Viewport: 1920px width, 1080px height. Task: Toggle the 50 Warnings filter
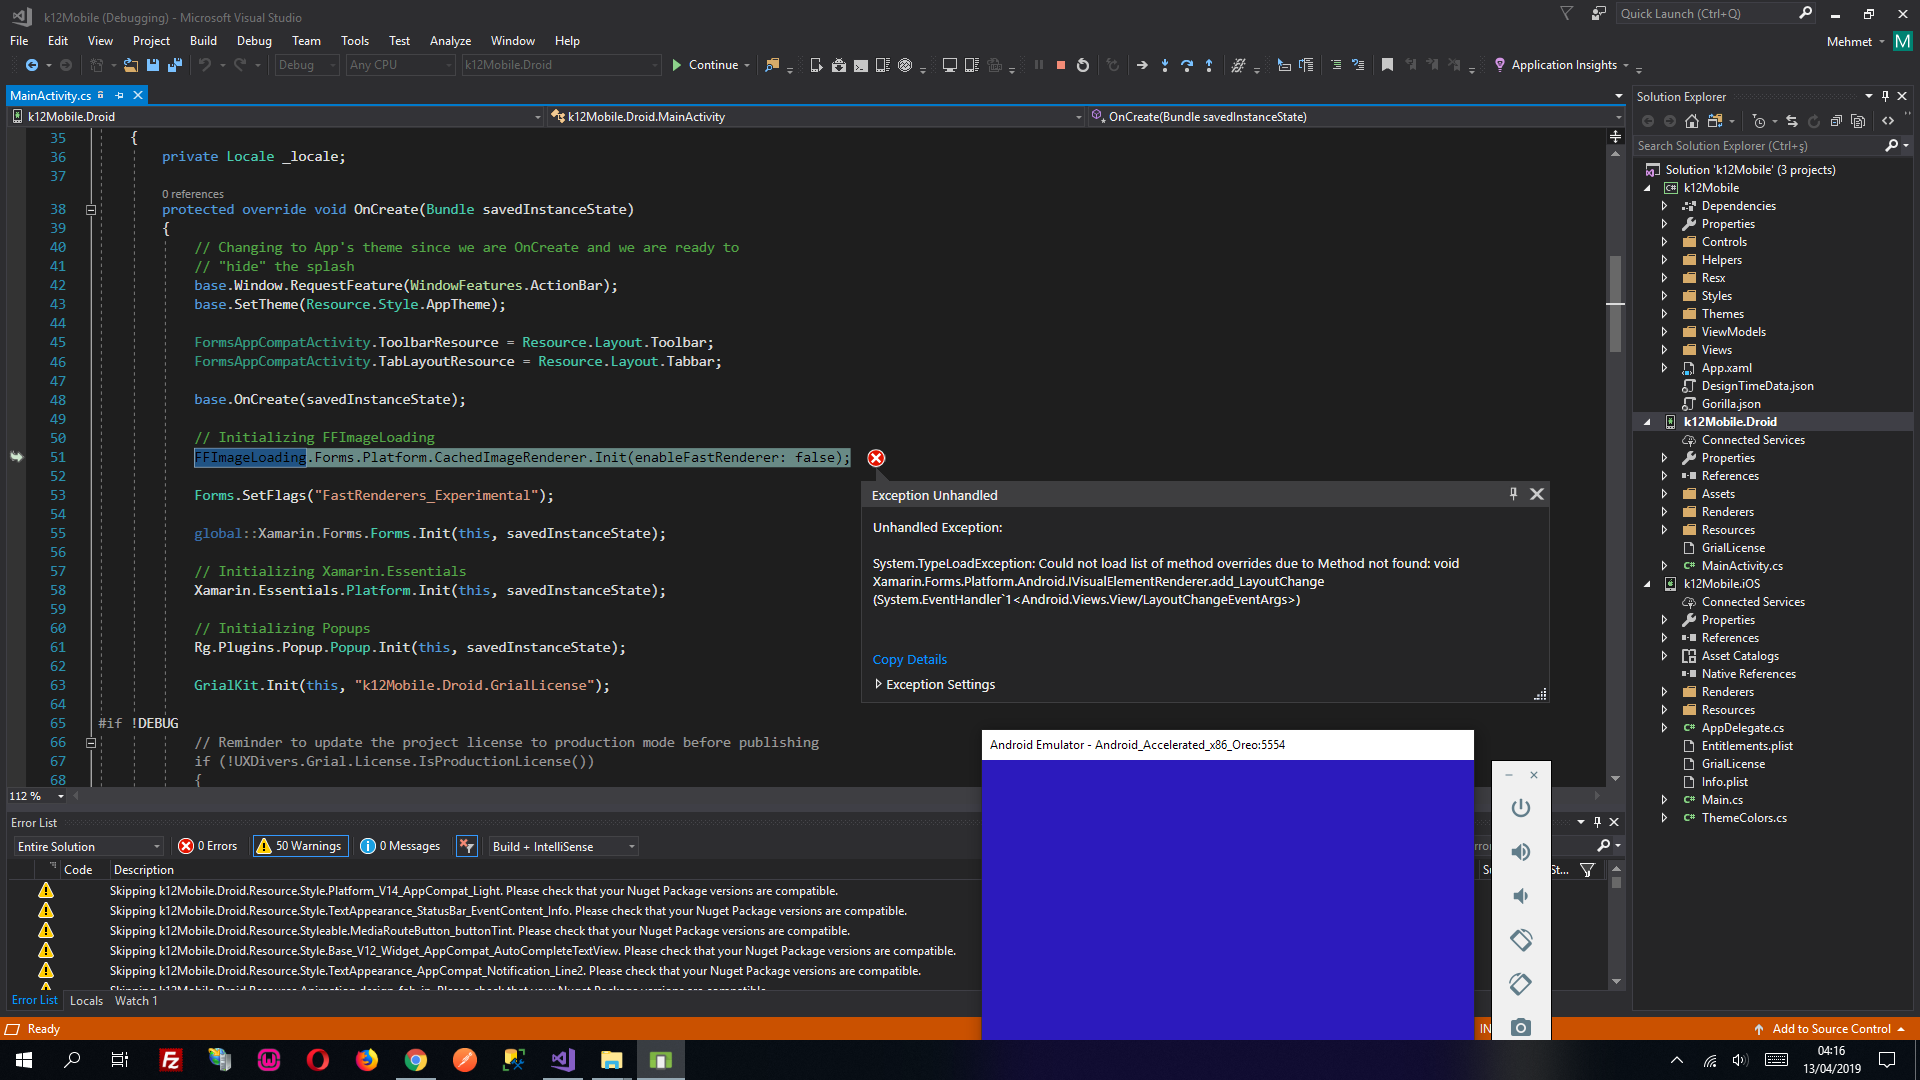coord(300,846)
